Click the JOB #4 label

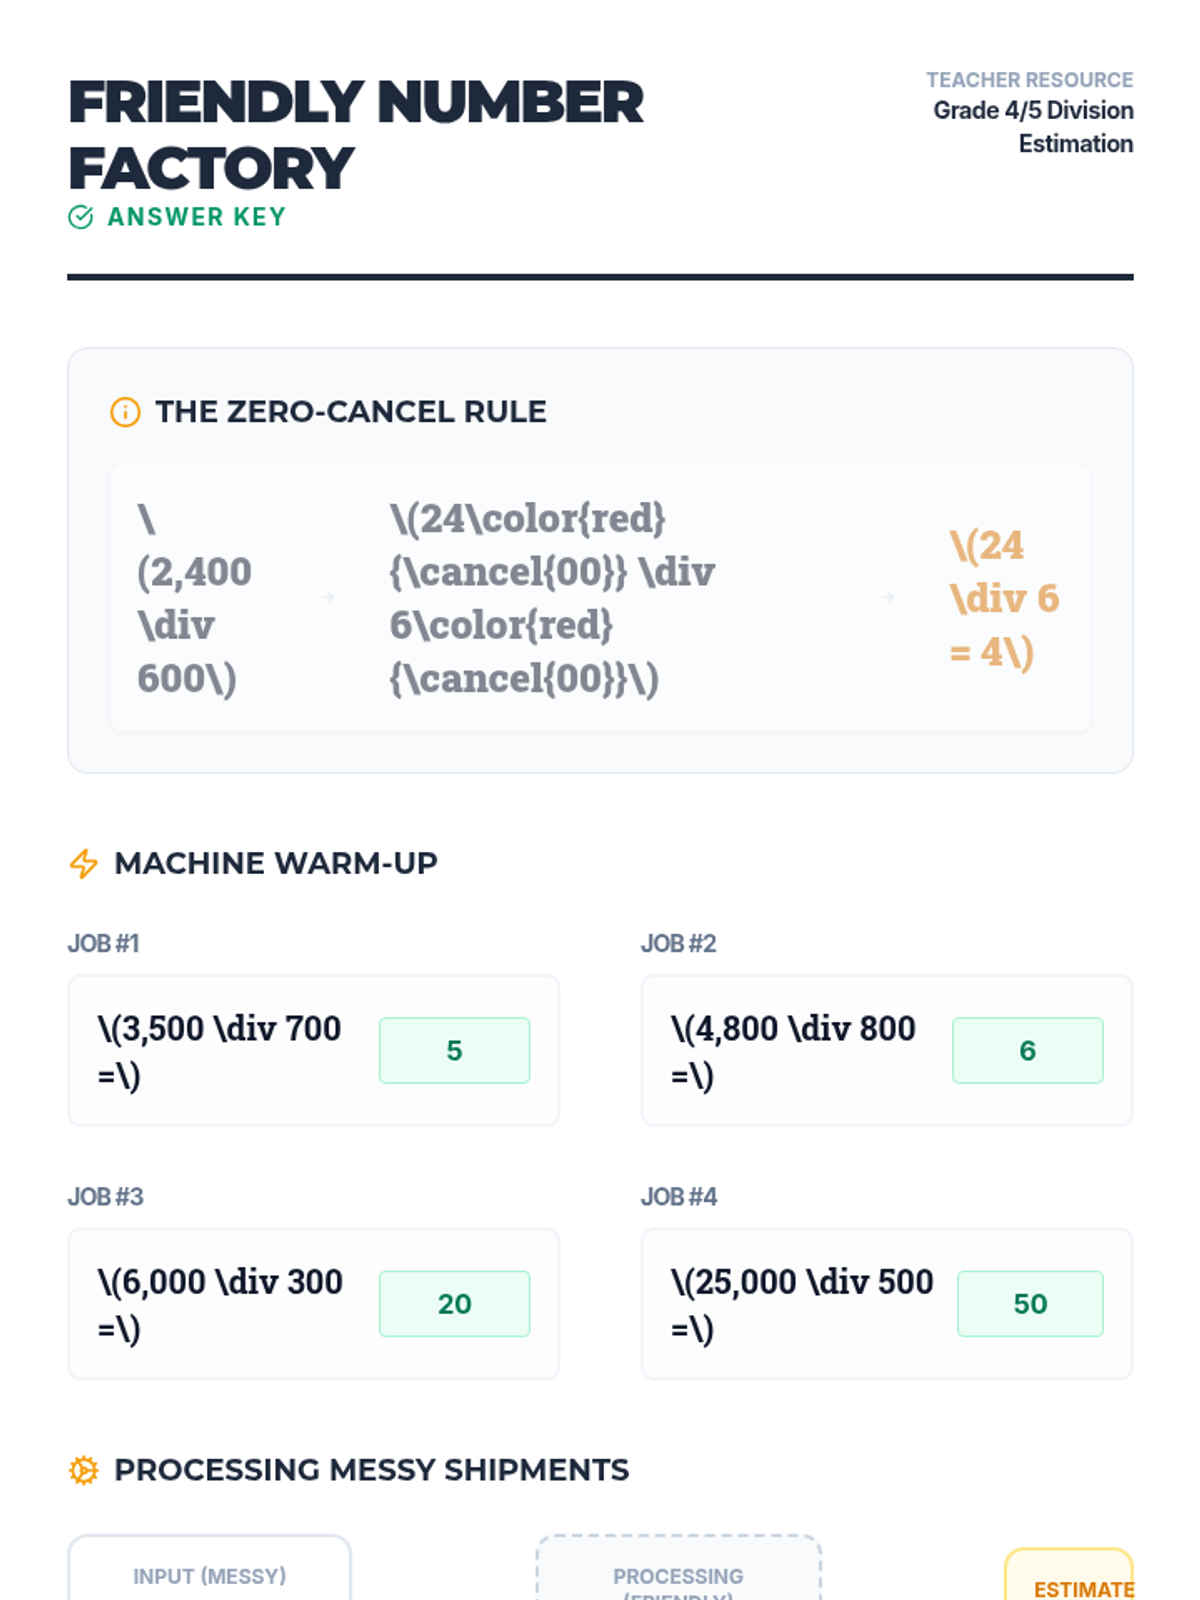click(x=678, y=1196)
